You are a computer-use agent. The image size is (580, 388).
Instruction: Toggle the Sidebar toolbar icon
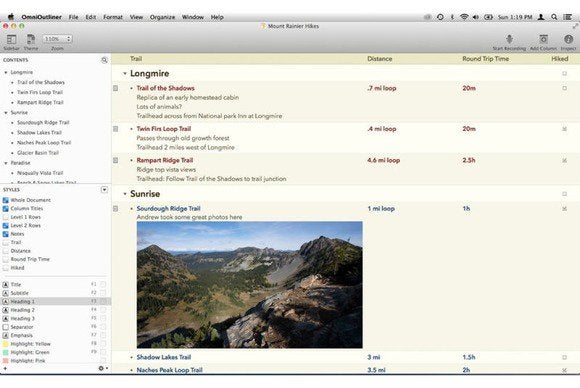[x=11, y=39]
